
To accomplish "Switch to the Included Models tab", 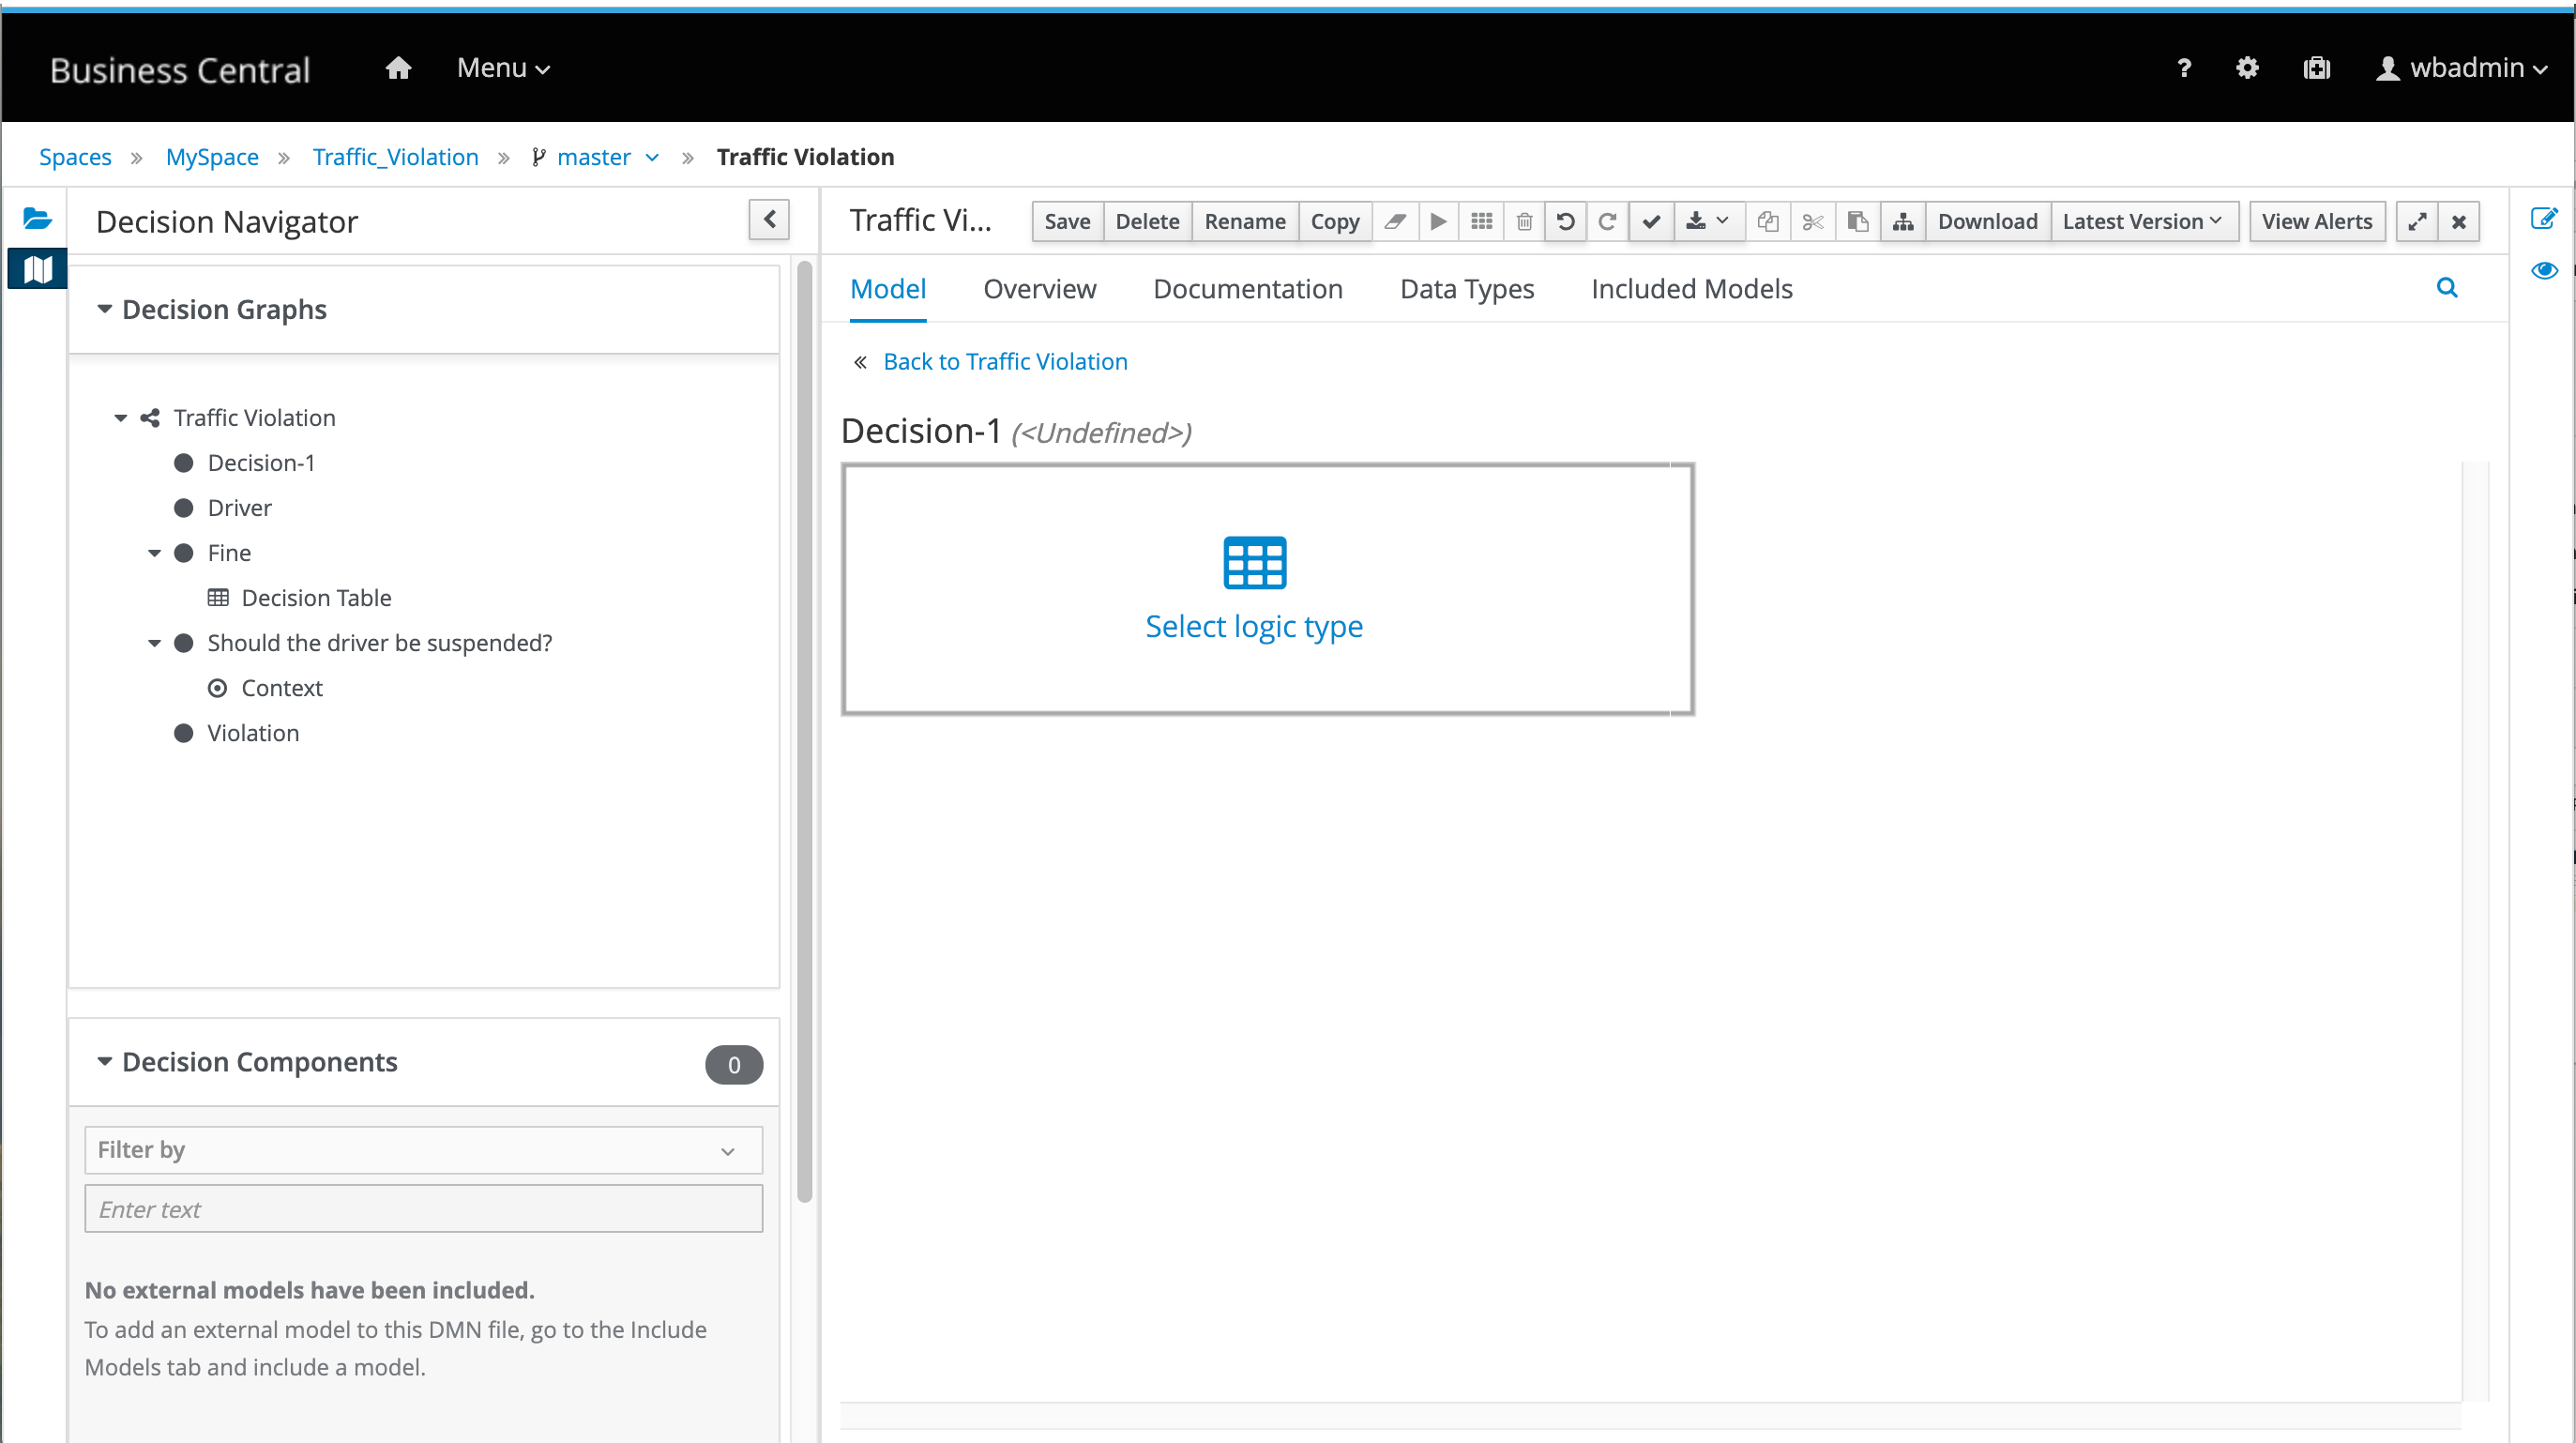I will [x=1691, y=289].
